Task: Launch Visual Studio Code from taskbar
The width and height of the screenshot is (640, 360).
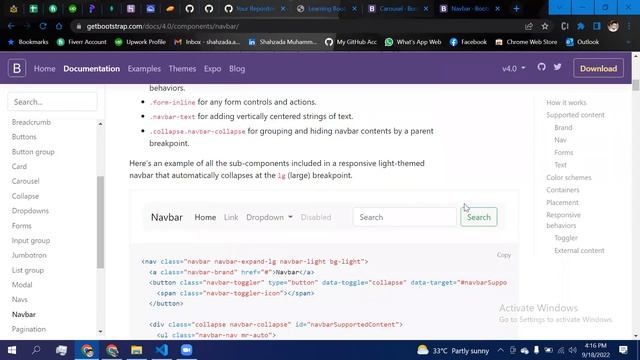Action: click(x=162, y=350)
